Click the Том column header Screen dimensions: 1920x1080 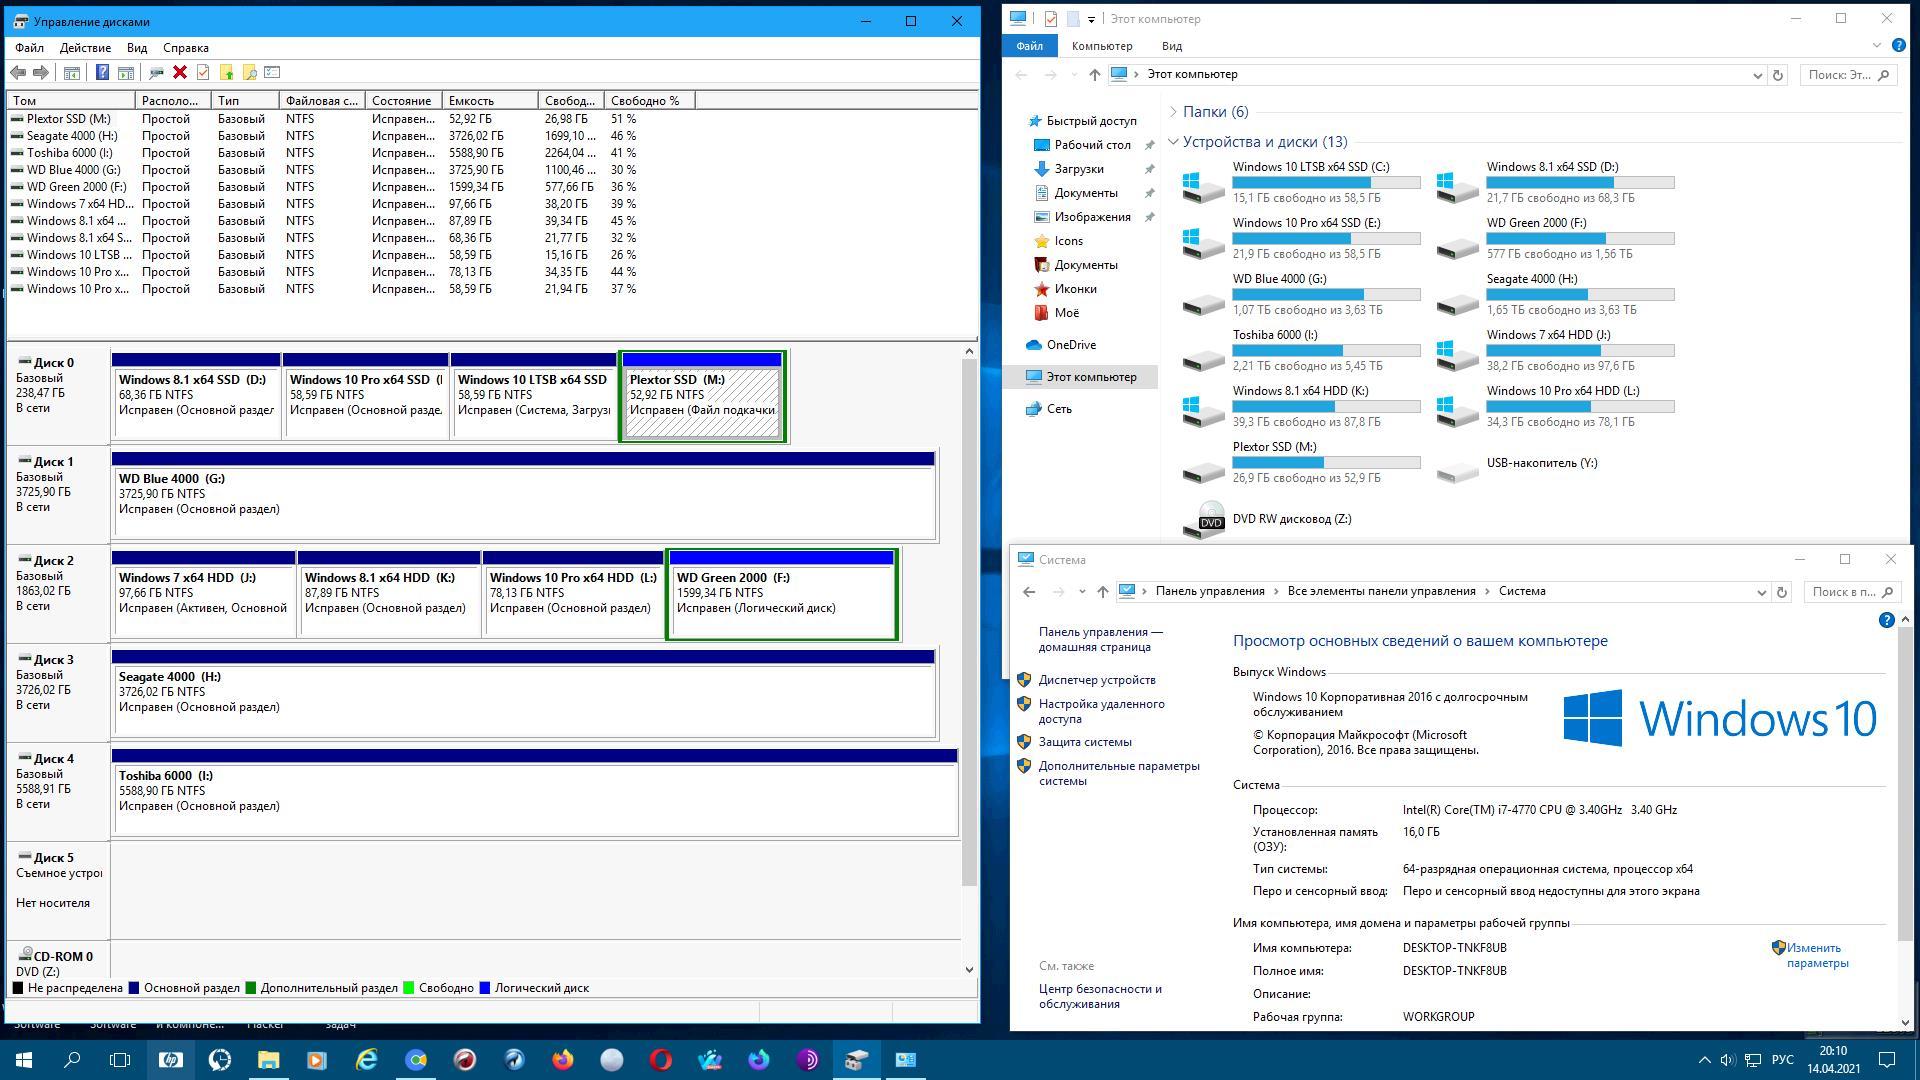71,100
